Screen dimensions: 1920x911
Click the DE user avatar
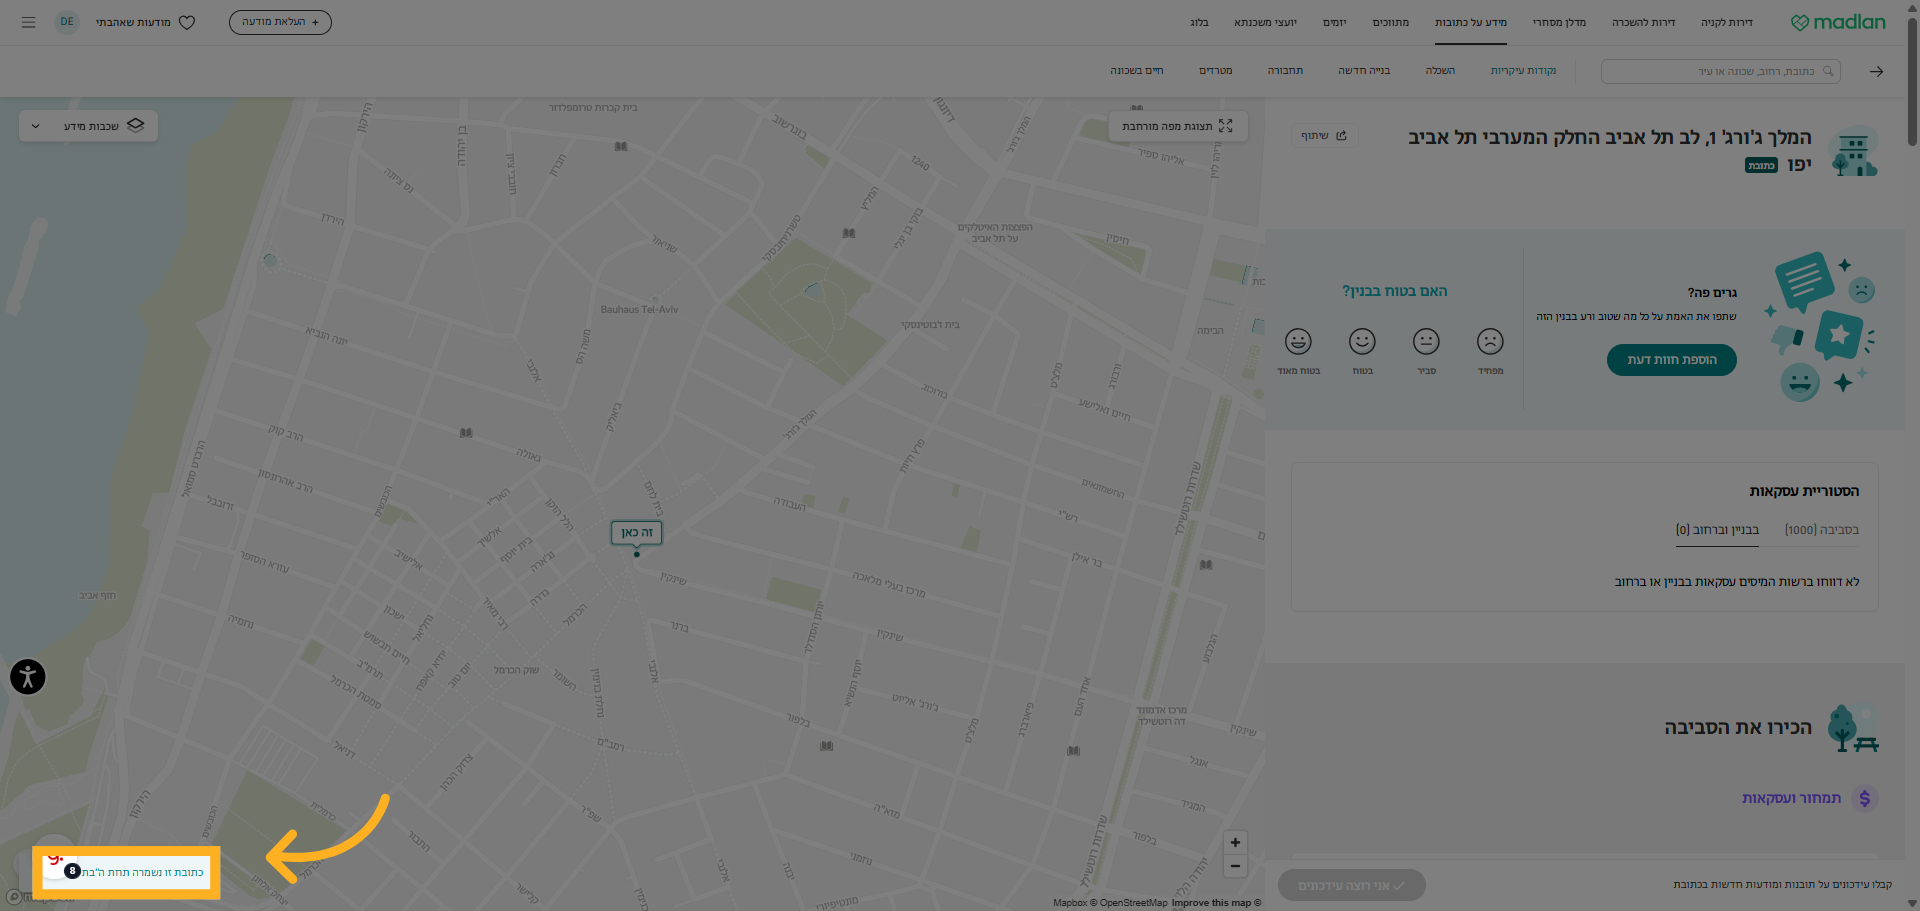point(67,22)
